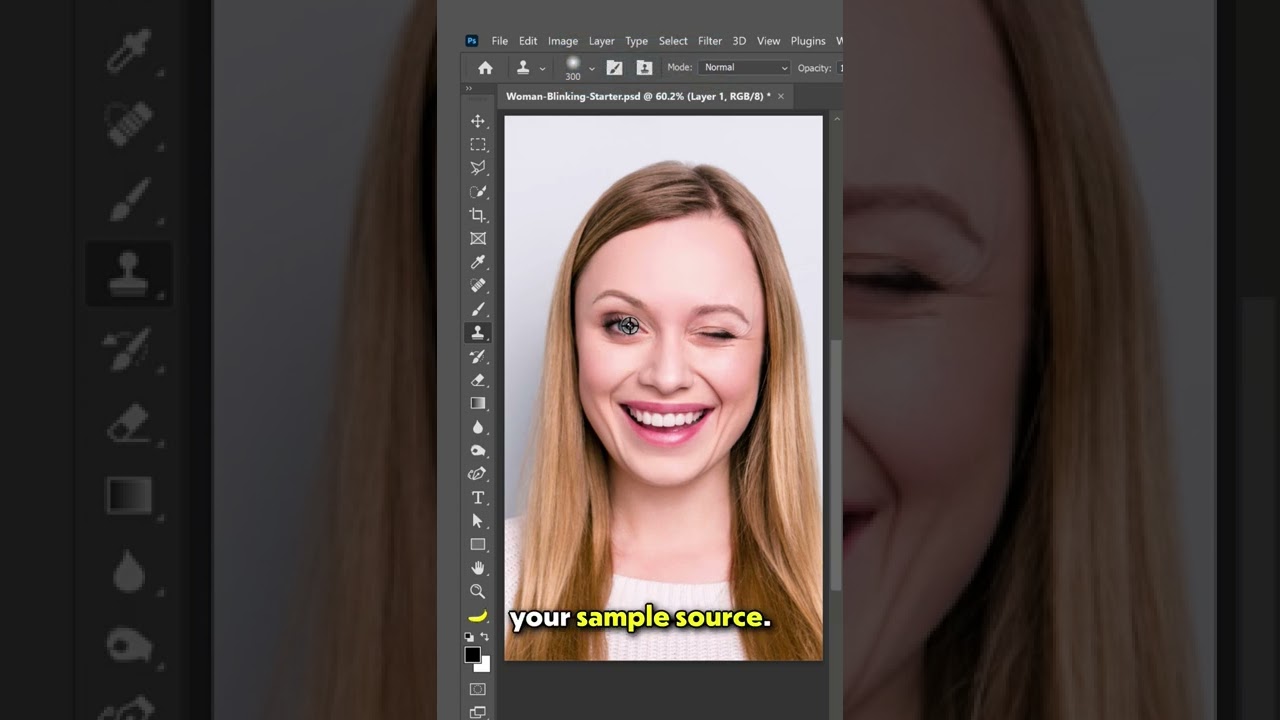Select the Brush tool
Screen dimensions: 1280x720
point(478,309)
